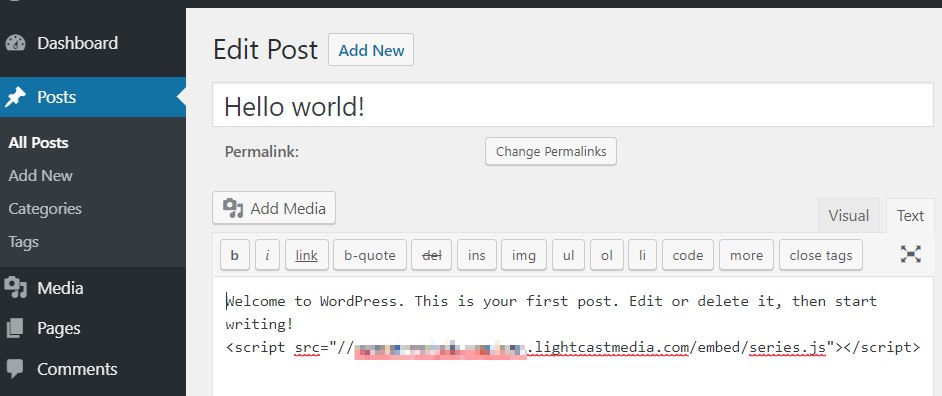Switch to the Text editor tab
This screenshot has width=942, height=396.
[x=910, y=216]
